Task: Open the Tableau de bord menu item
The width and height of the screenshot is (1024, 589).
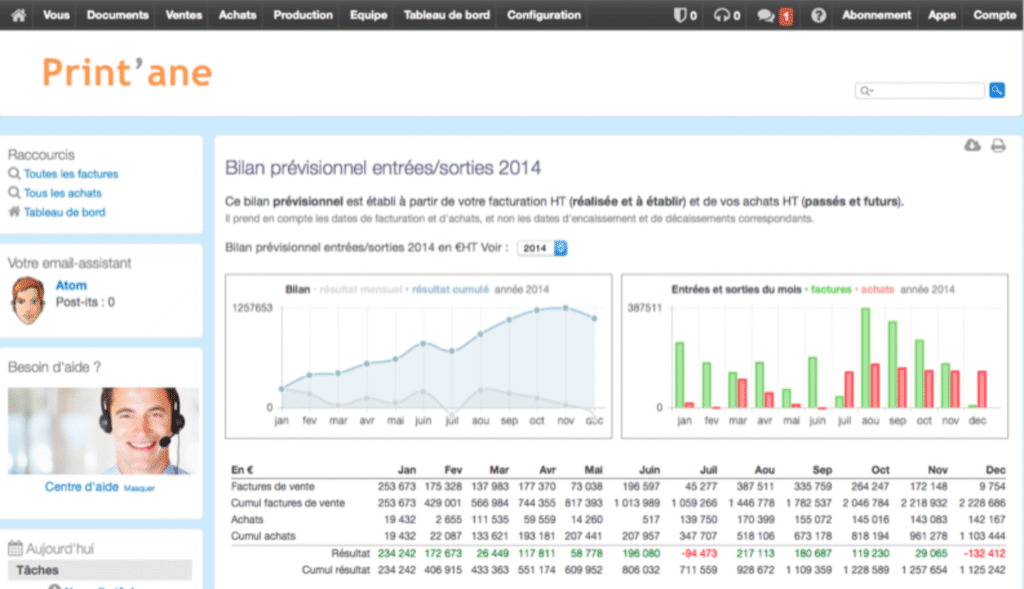Action: point(447,15)
